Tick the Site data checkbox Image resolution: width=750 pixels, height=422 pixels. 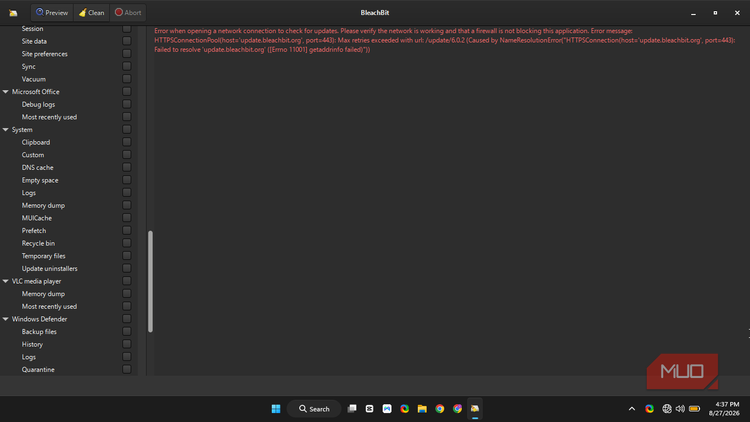(x=127, y=41)
